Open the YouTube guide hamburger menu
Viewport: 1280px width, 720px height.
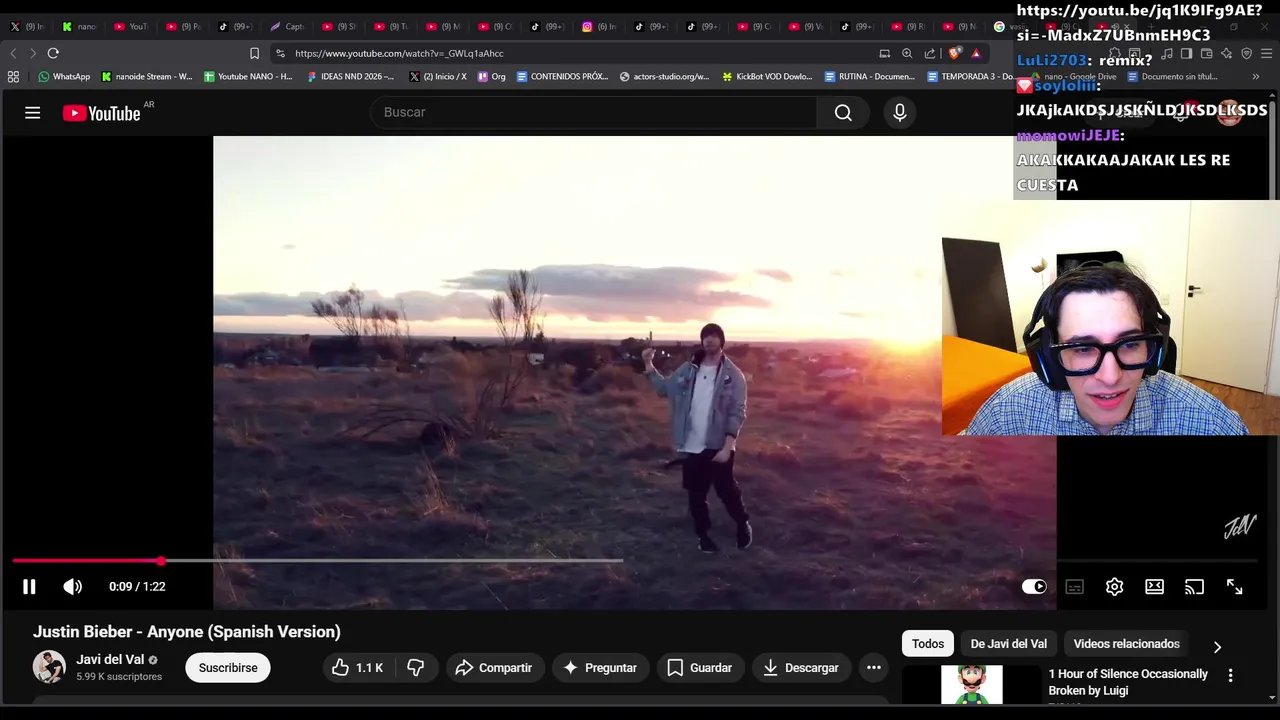pos(33,113)
